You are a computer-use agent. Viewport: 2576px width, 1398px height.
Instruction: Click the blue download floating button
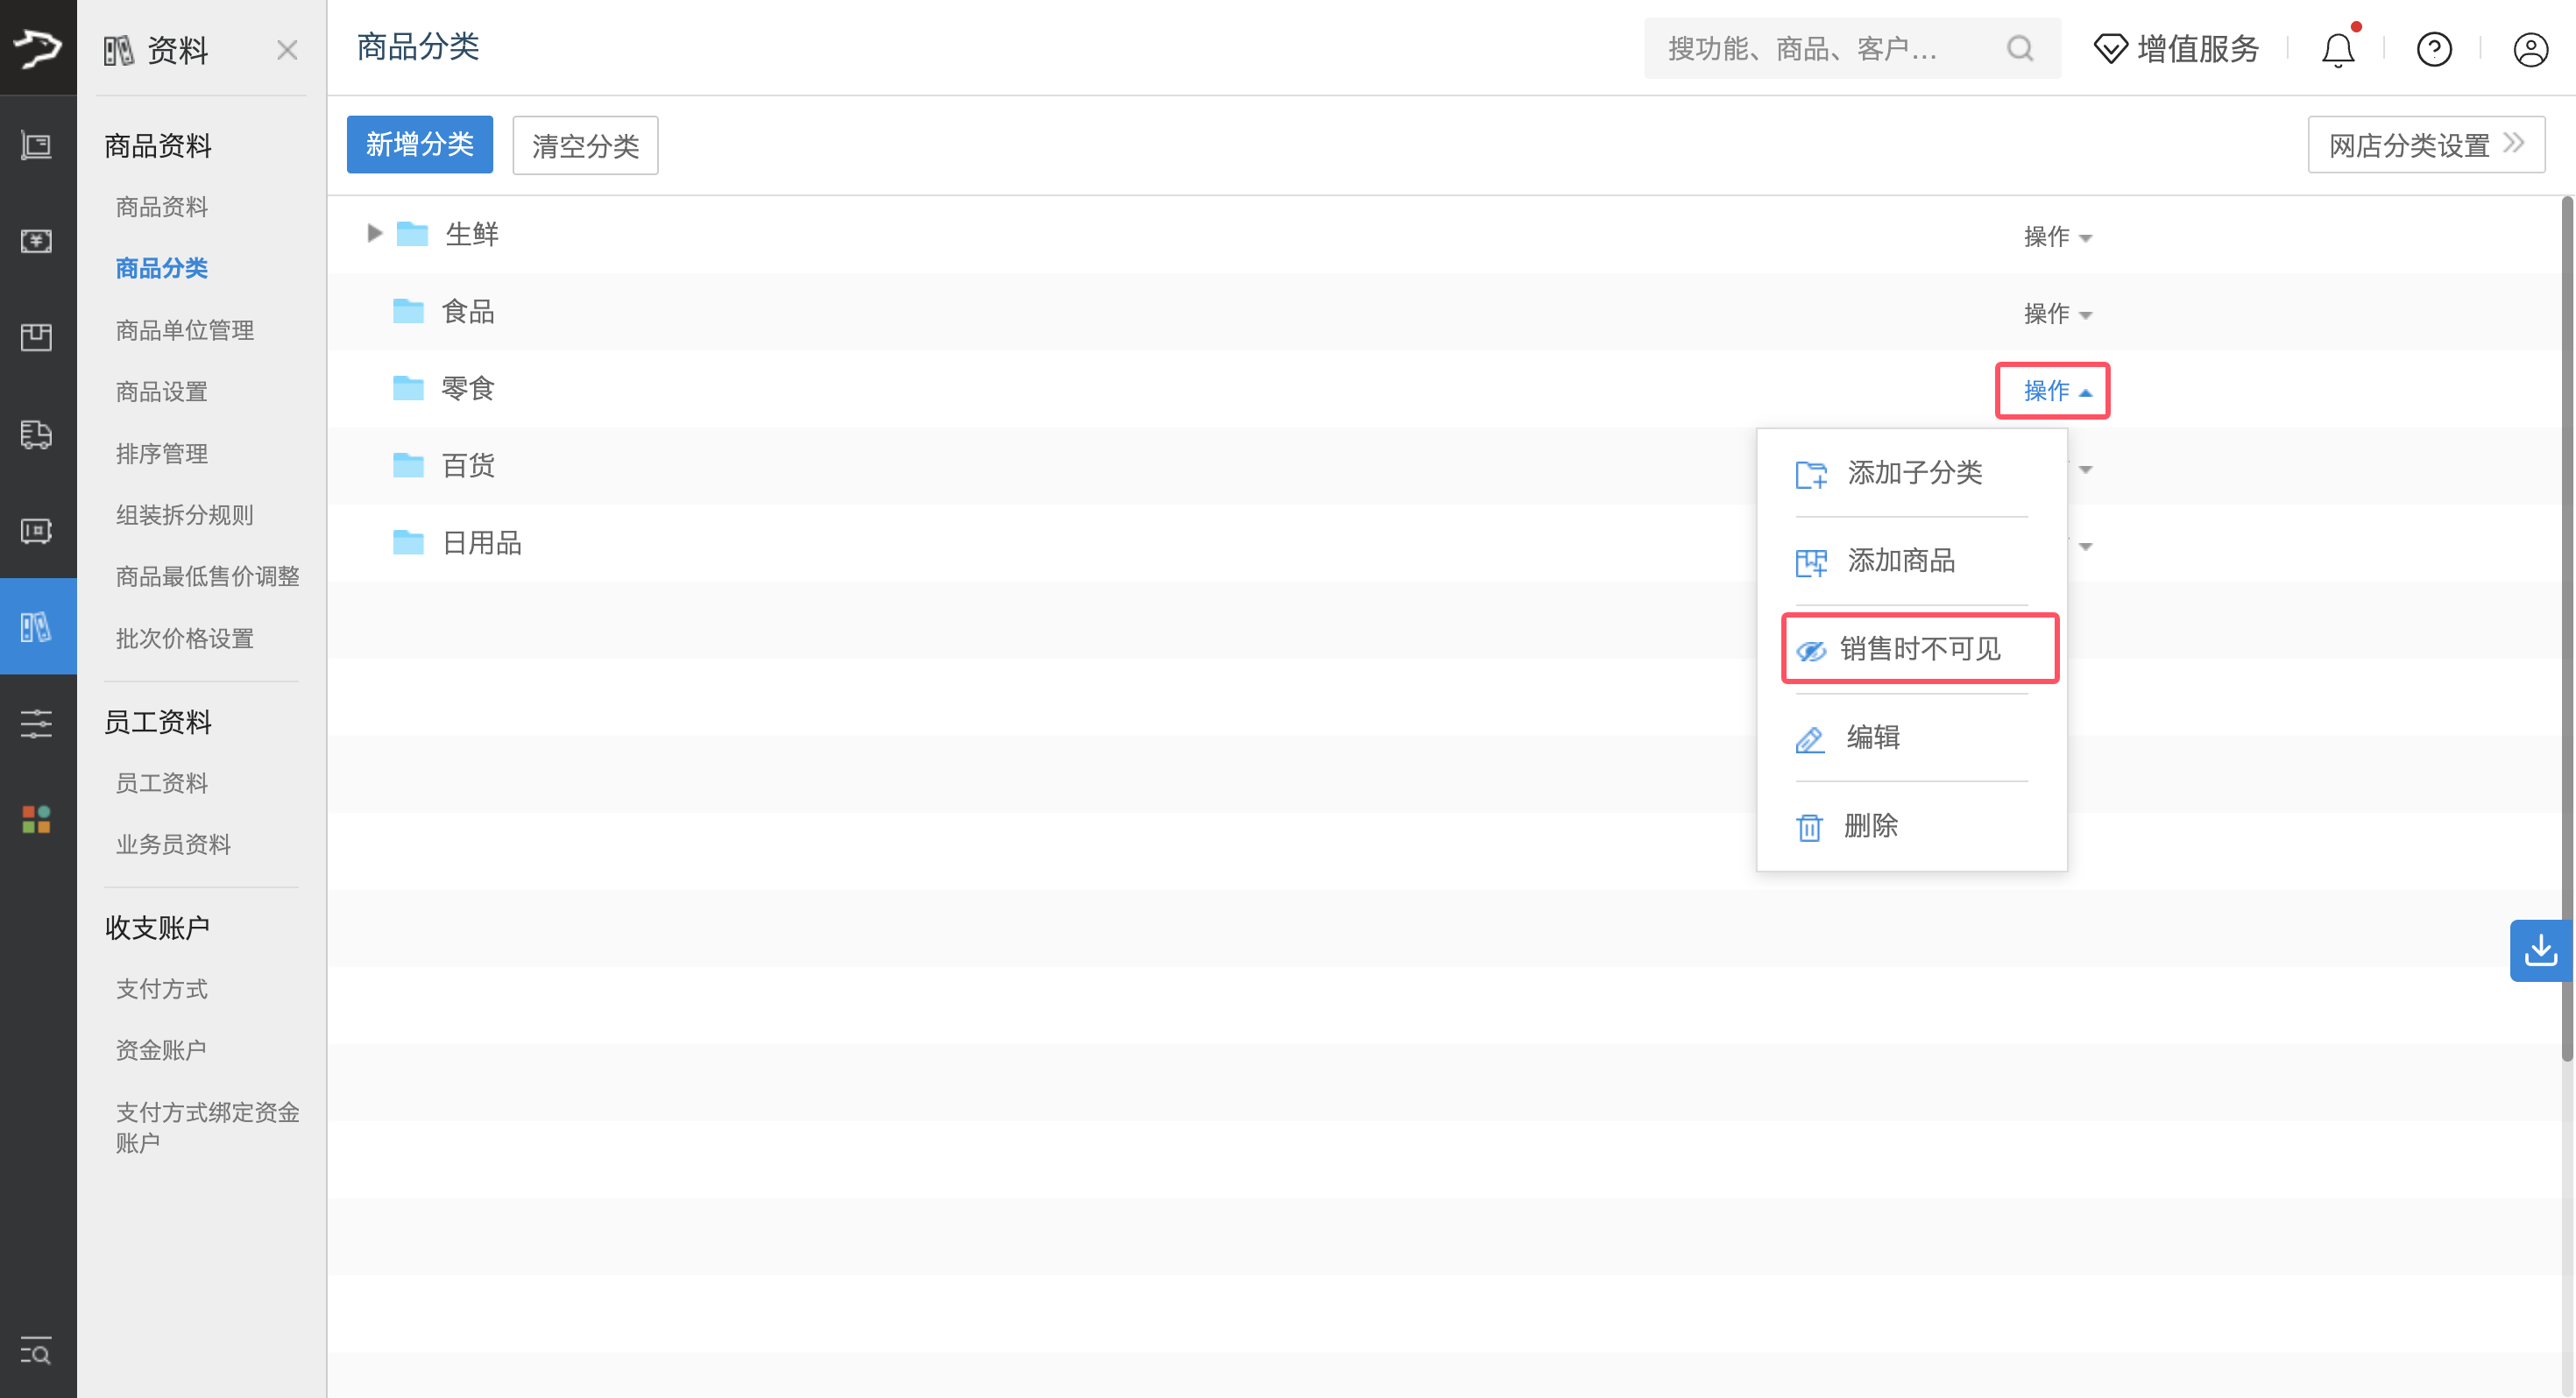coord(2540,950)
